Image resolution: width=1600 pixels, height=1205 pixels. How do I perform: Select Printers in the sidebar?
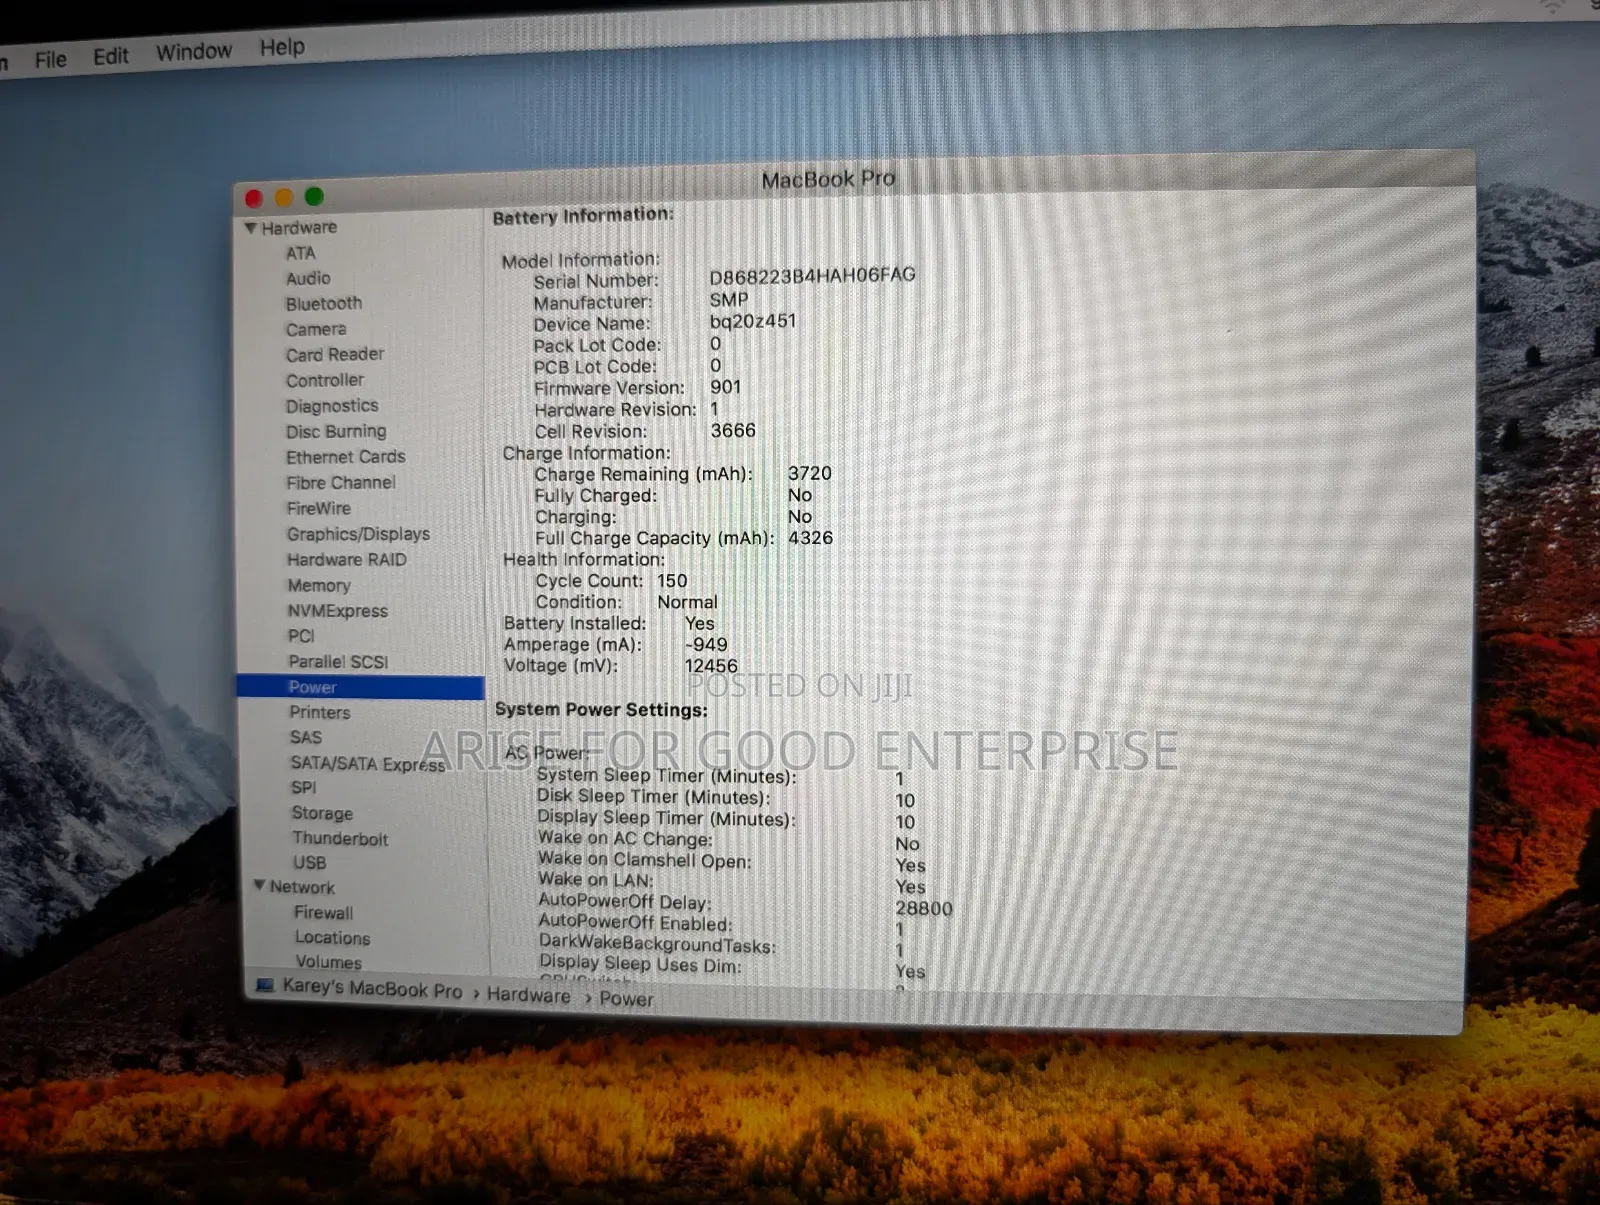coord(320,712)
